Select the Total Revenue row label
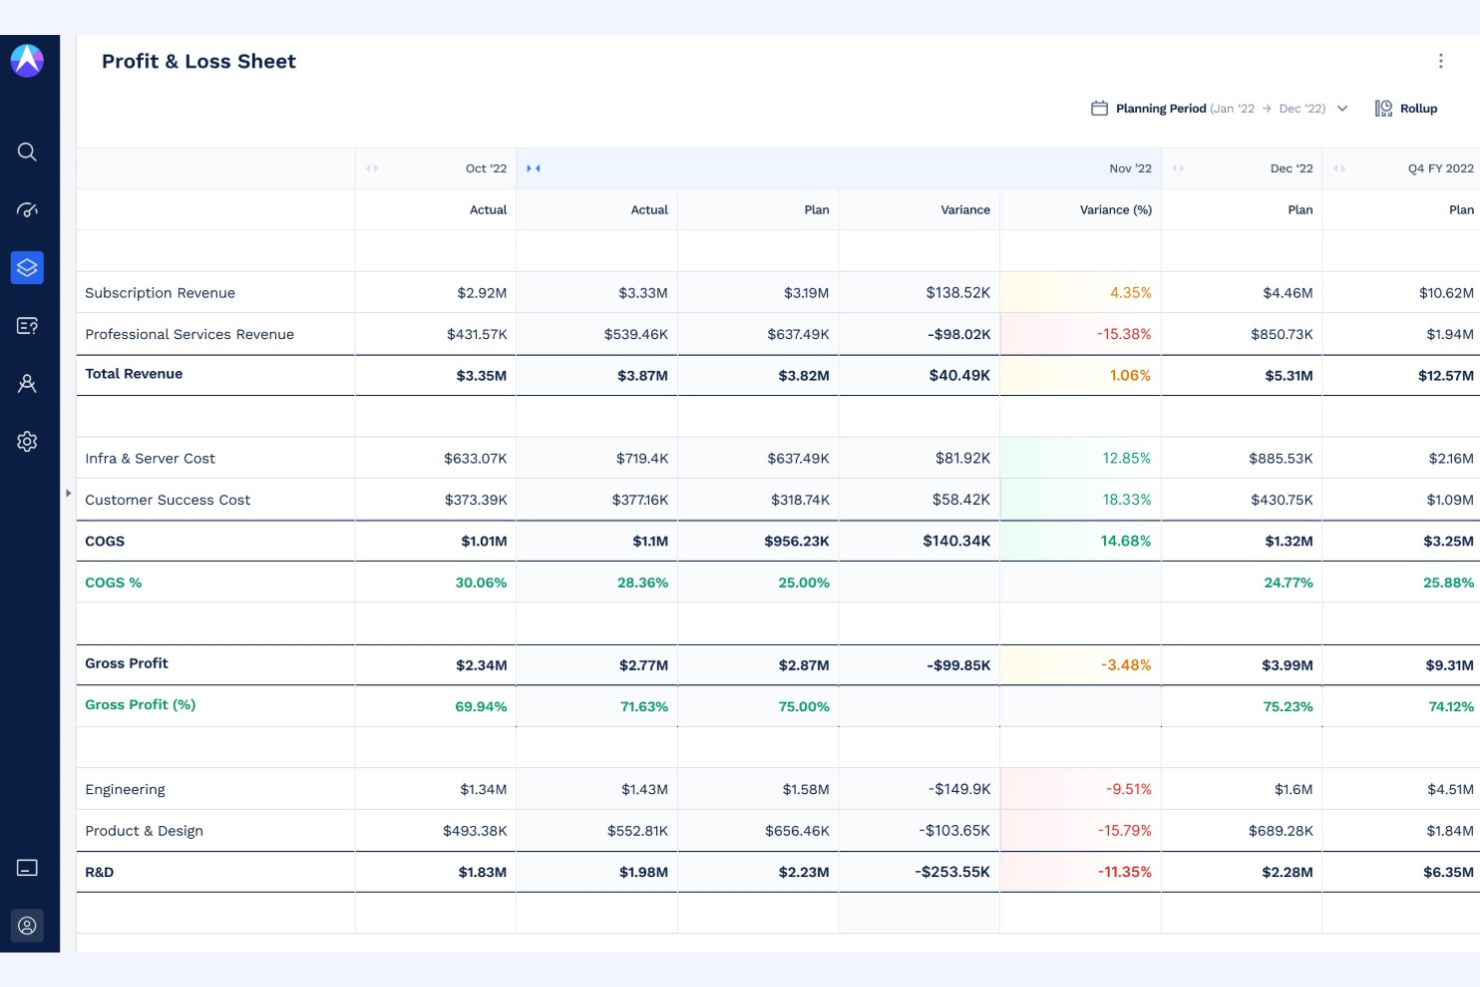1480x987 pixels. (x=133, y=374)
